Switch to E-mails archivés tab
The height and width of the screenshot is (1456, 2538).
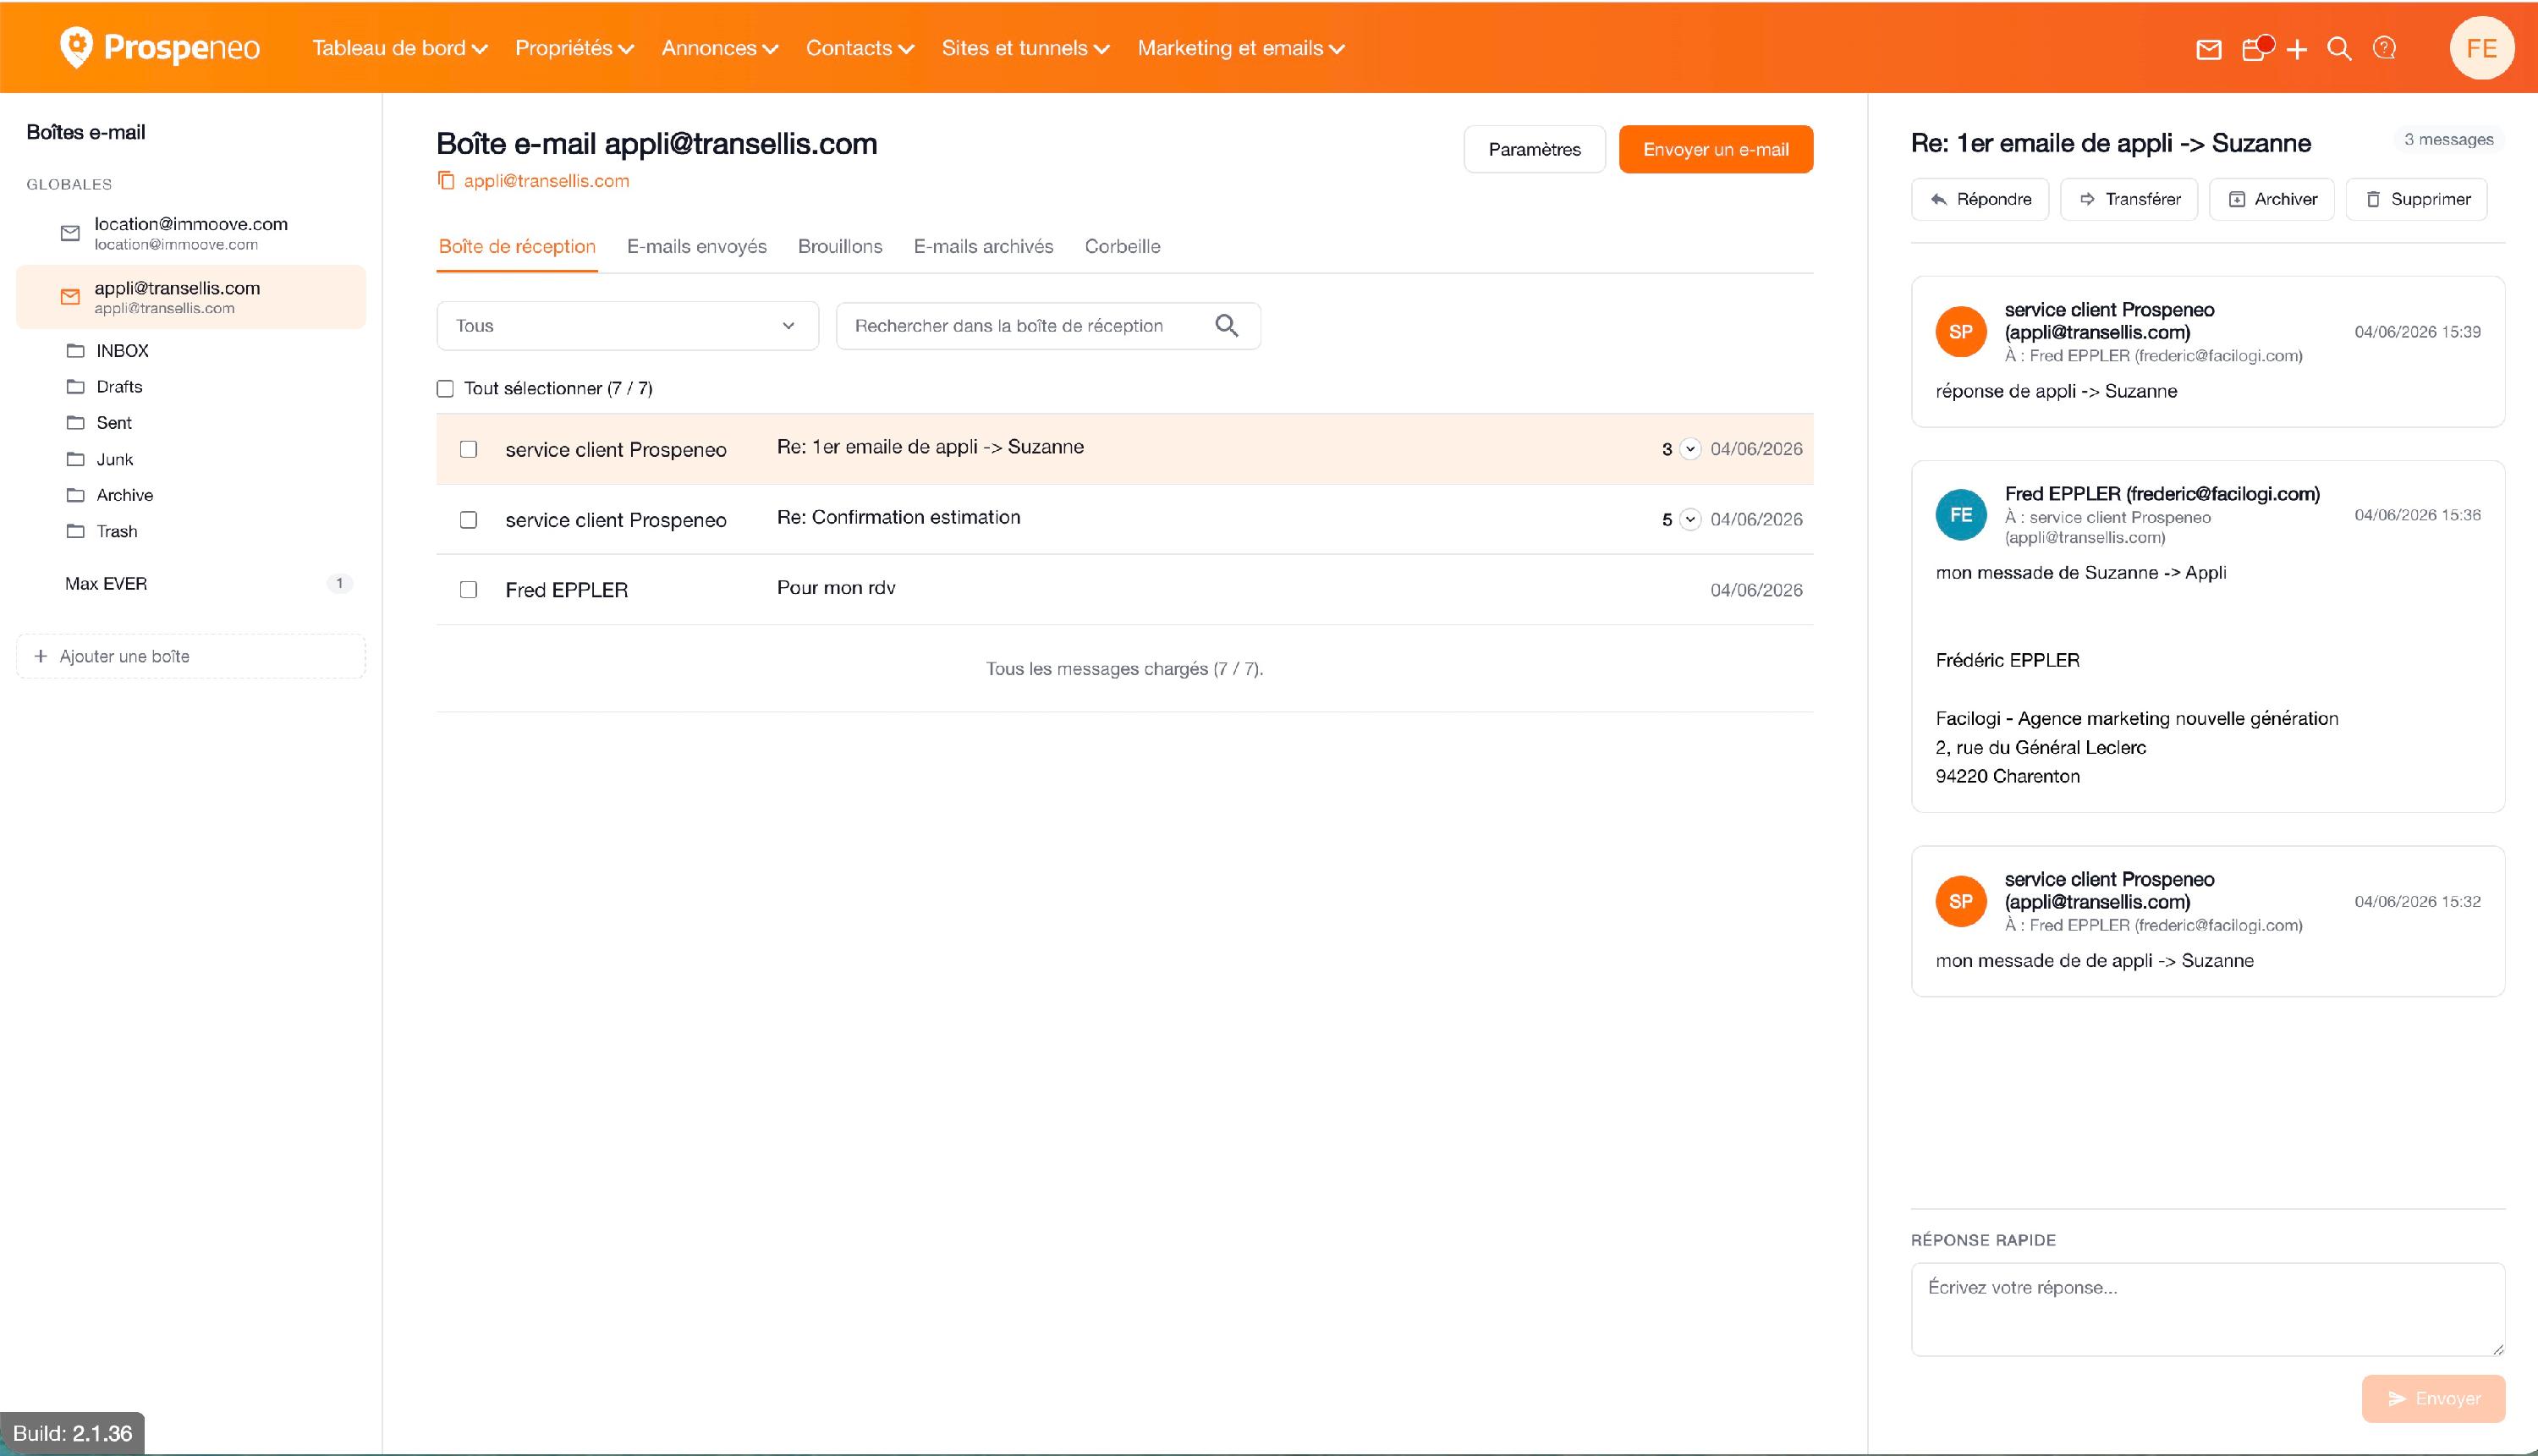983,246
